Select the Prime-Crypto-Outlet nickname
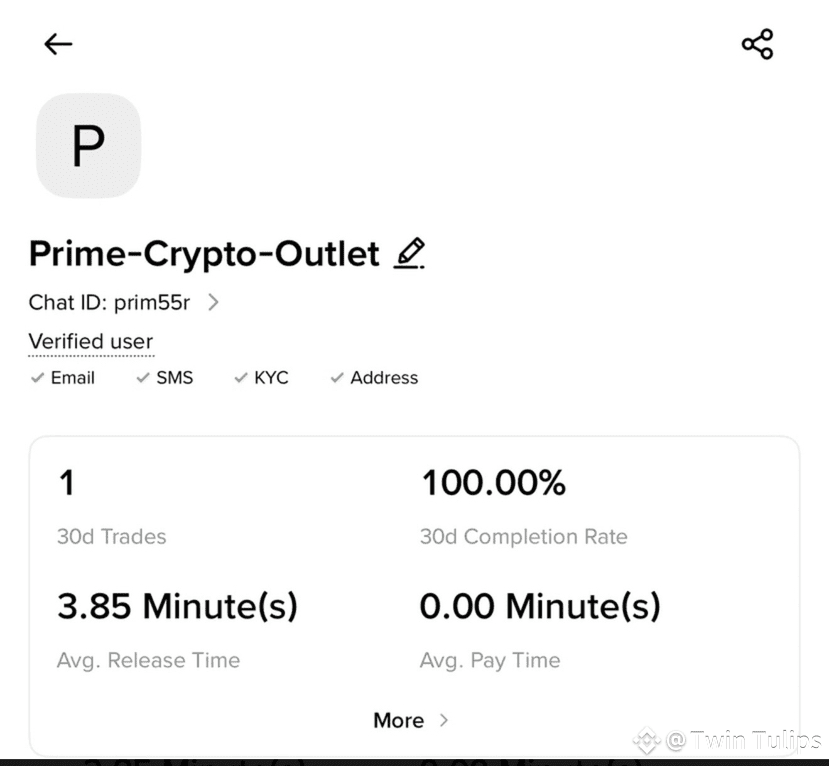The width and height of the screenshot is (829, 766). pos(204,254)
